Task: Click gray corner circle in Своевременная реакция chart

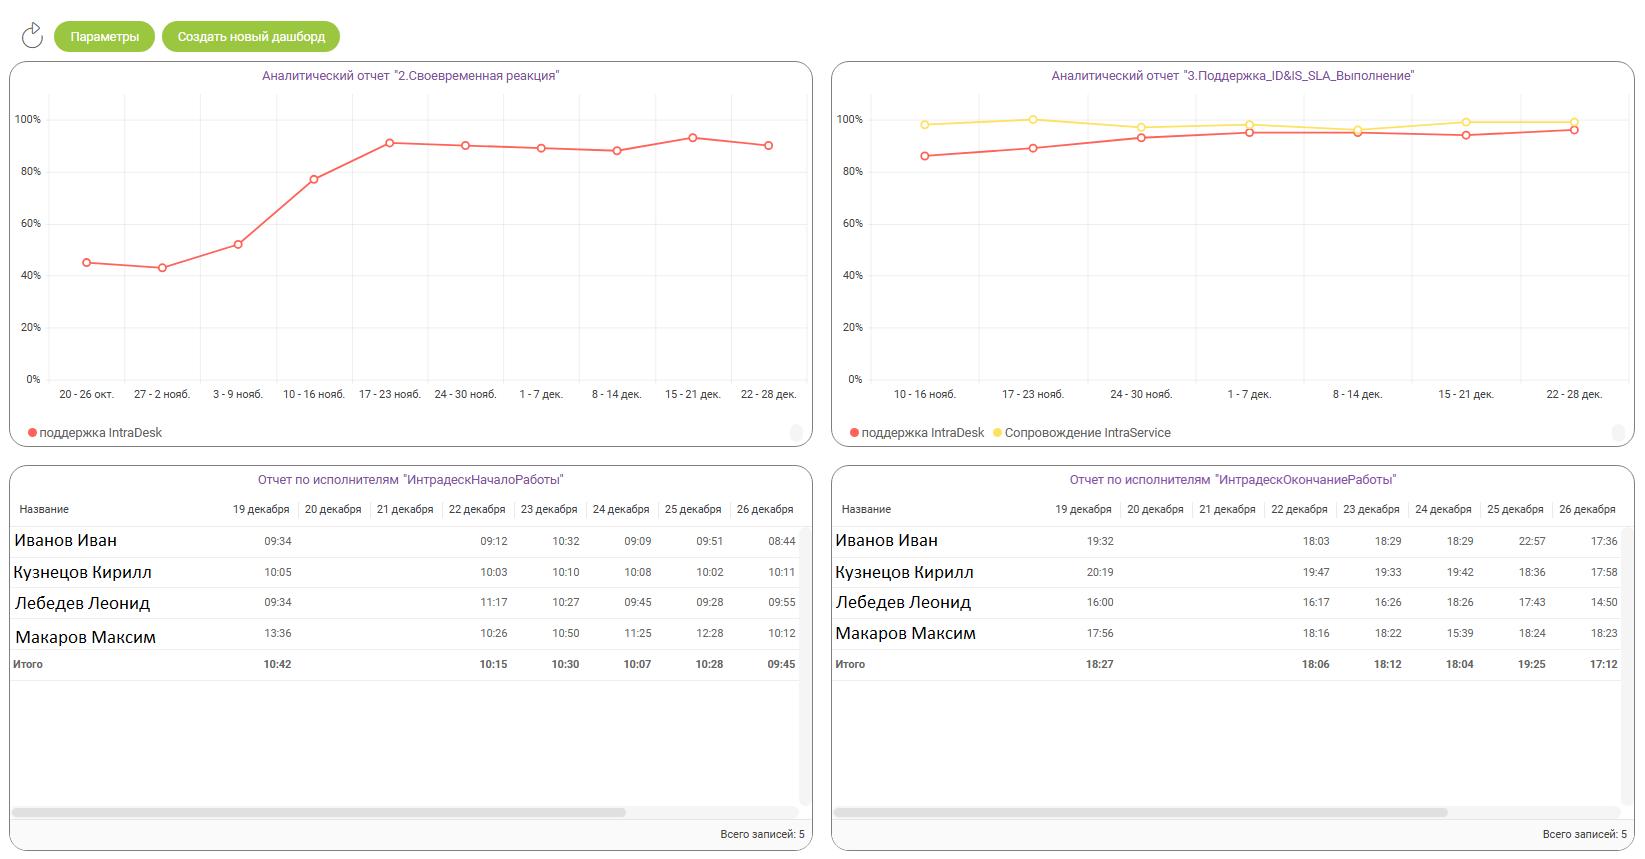Action: [x=796, y=432]
